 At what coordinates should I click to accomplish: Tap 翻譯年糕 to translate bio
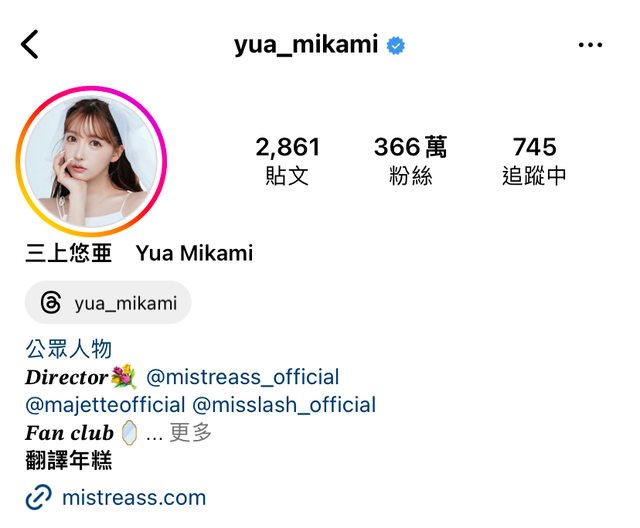(x=69, y=460)
